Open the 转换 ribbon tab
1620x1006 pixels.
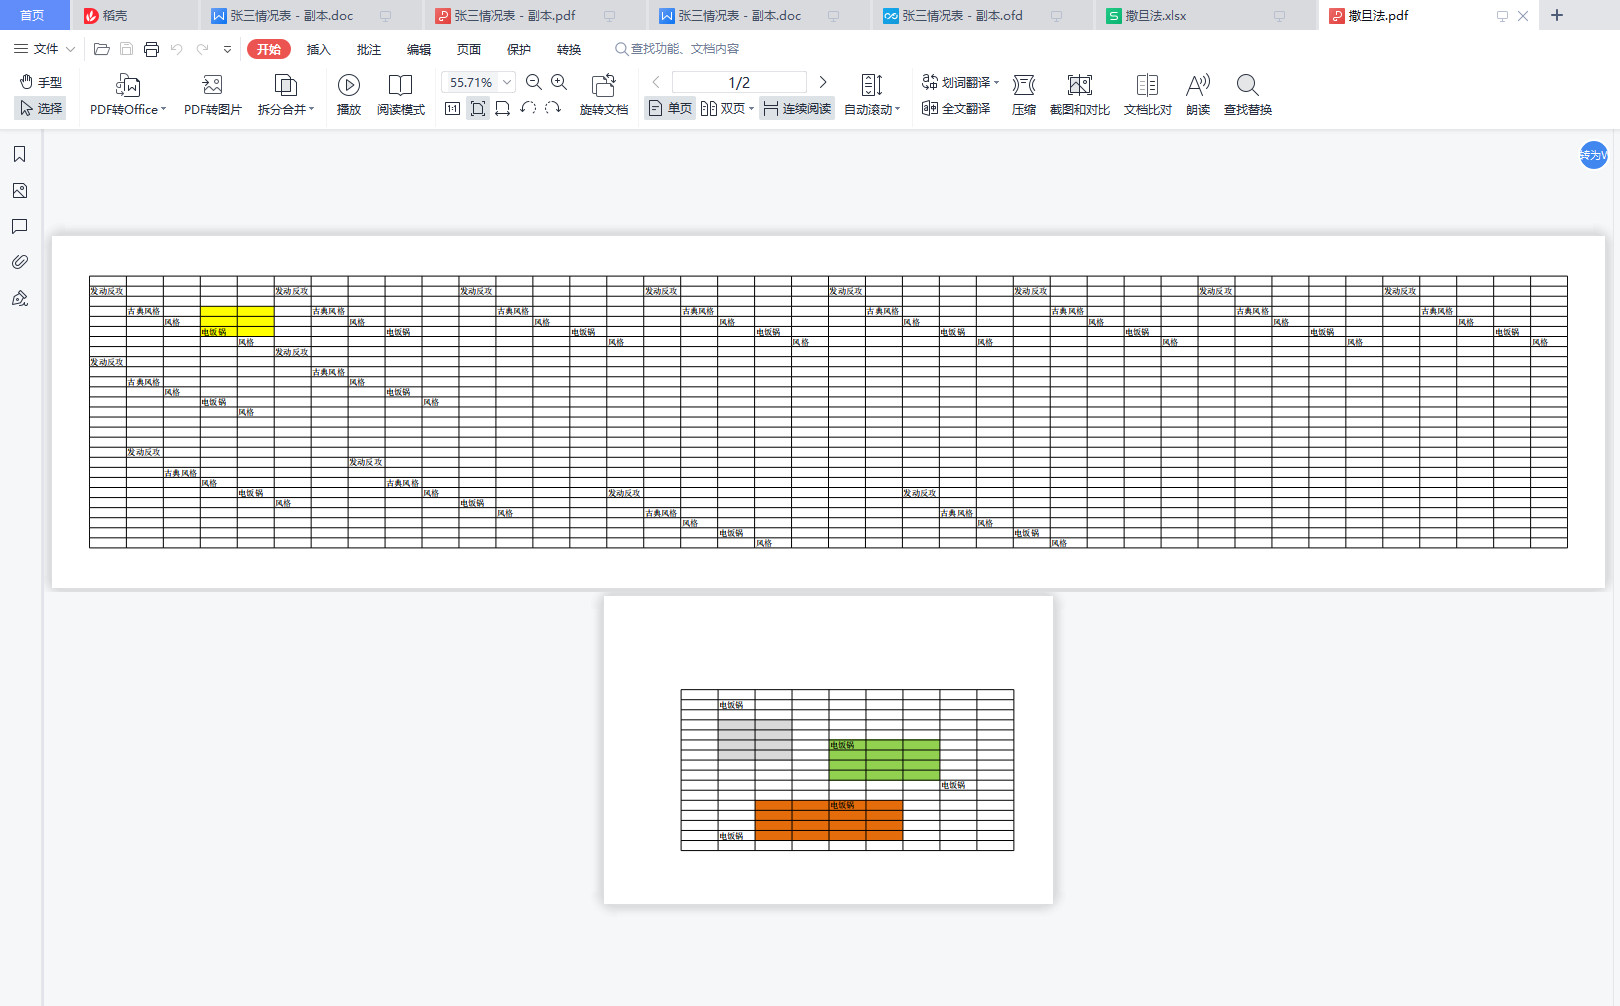(x=568, y=49)
